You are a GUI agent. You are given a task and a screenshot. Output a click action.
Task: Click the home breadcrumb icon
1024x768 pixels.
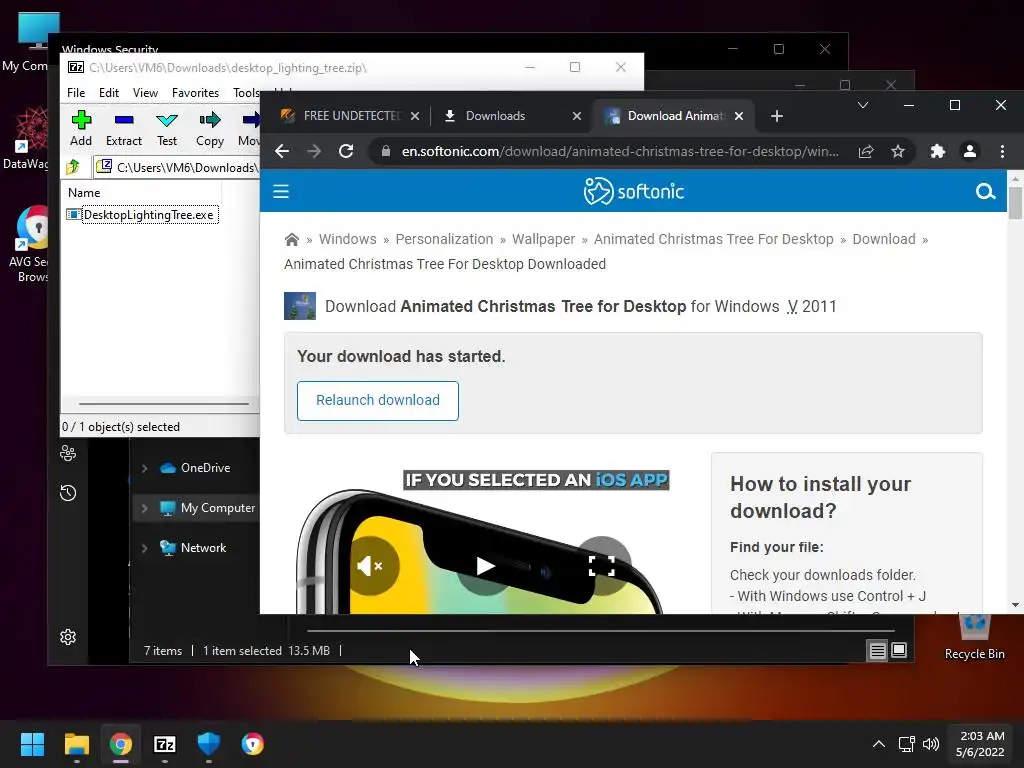[292, 240]
